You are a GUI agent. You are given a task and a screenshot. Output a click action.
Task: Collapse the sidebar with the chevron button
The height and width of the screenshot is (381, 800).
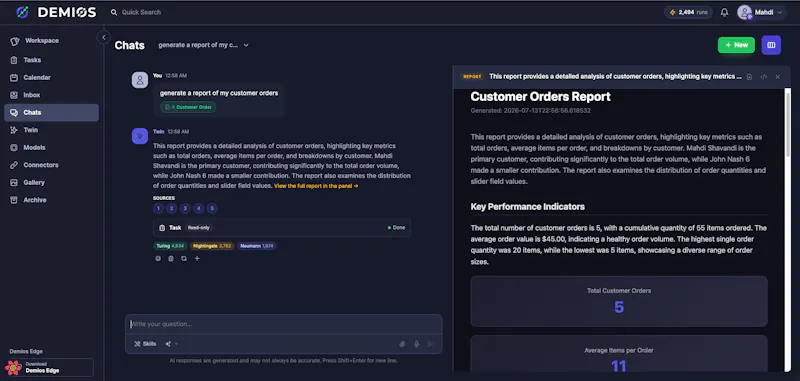click(x=104, y=37)
